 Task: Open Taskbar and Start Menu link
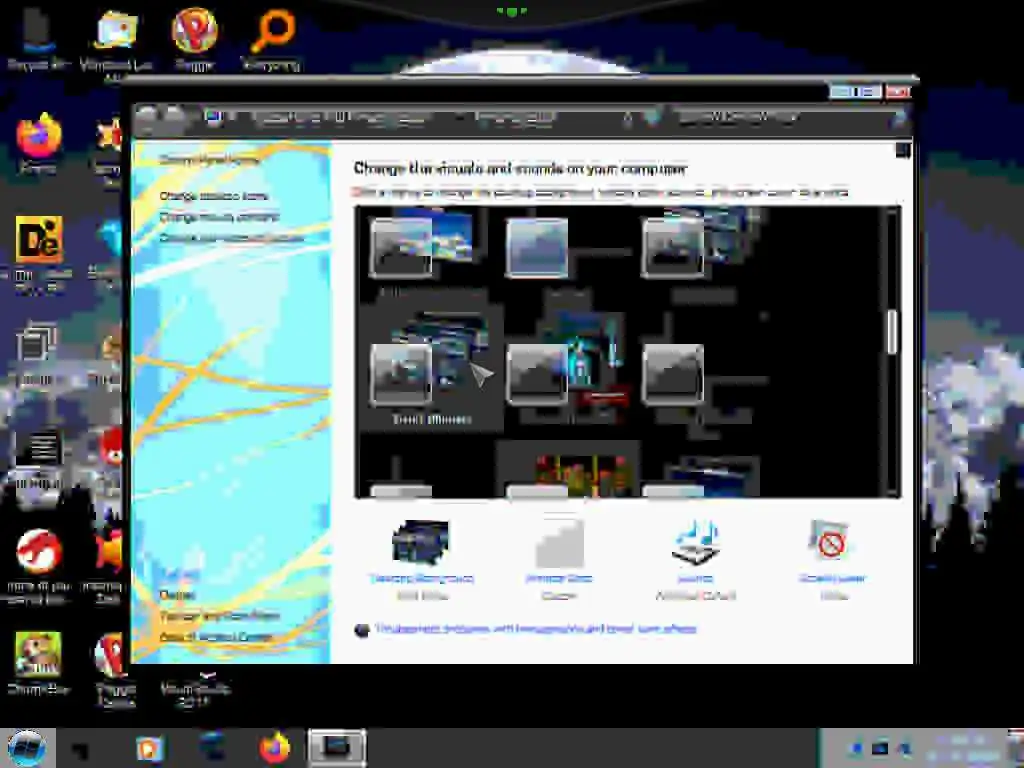(219, 616)
